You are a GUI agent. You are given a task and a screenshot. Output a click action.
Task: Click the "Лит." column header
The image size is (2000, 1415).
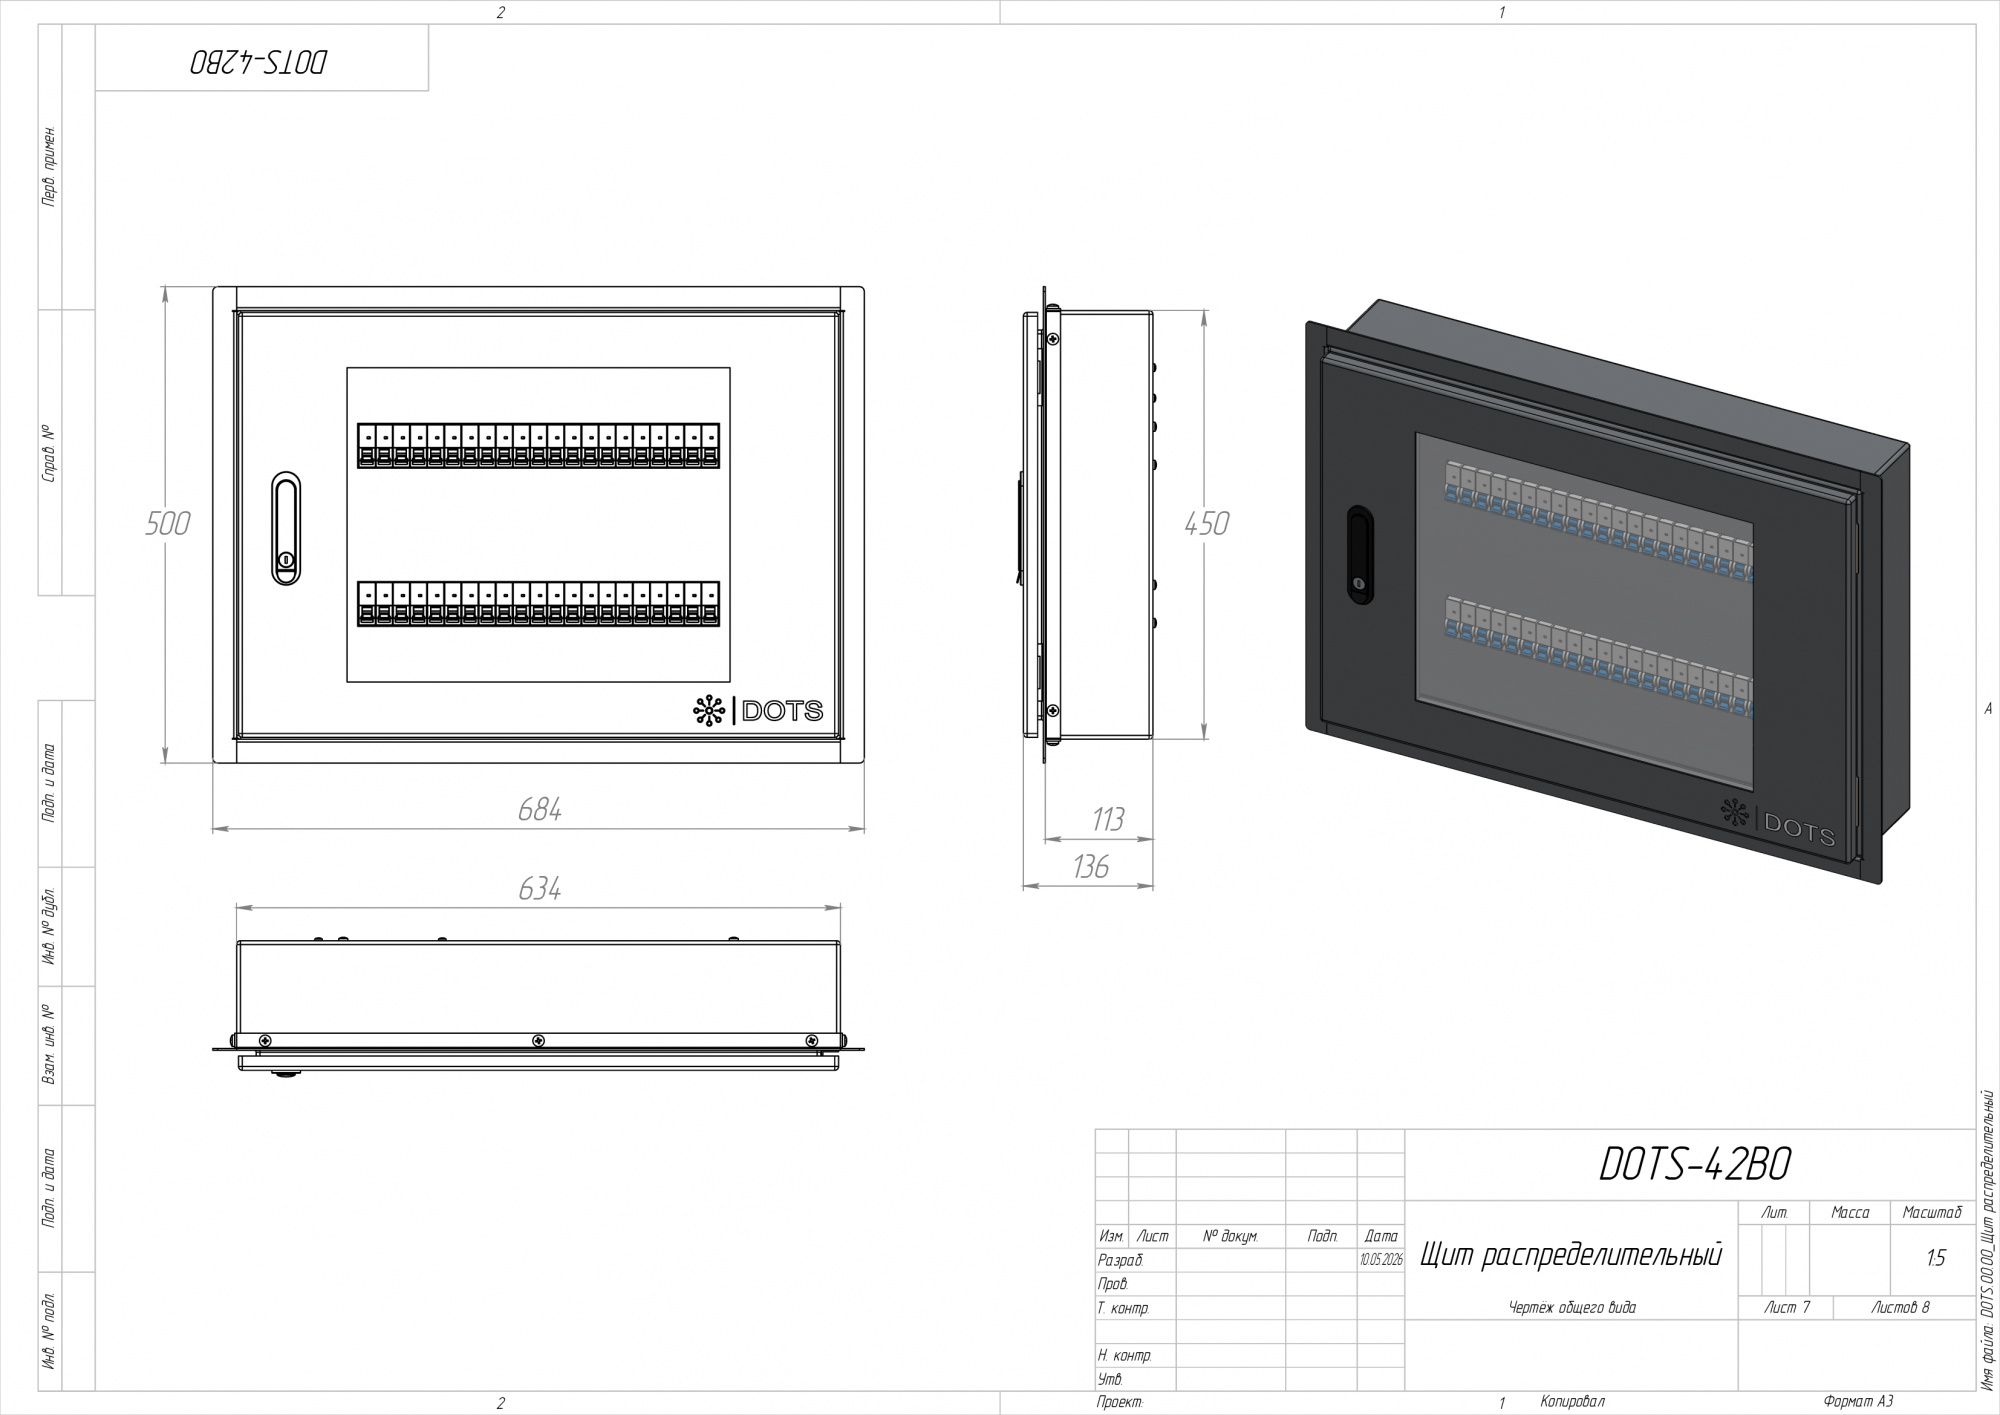click(1775, 1213)
